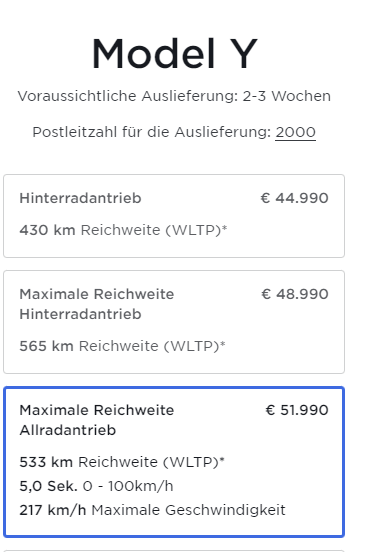
Task: Click the 565 km Reichweite text
Action: click(x=122, y=346)
